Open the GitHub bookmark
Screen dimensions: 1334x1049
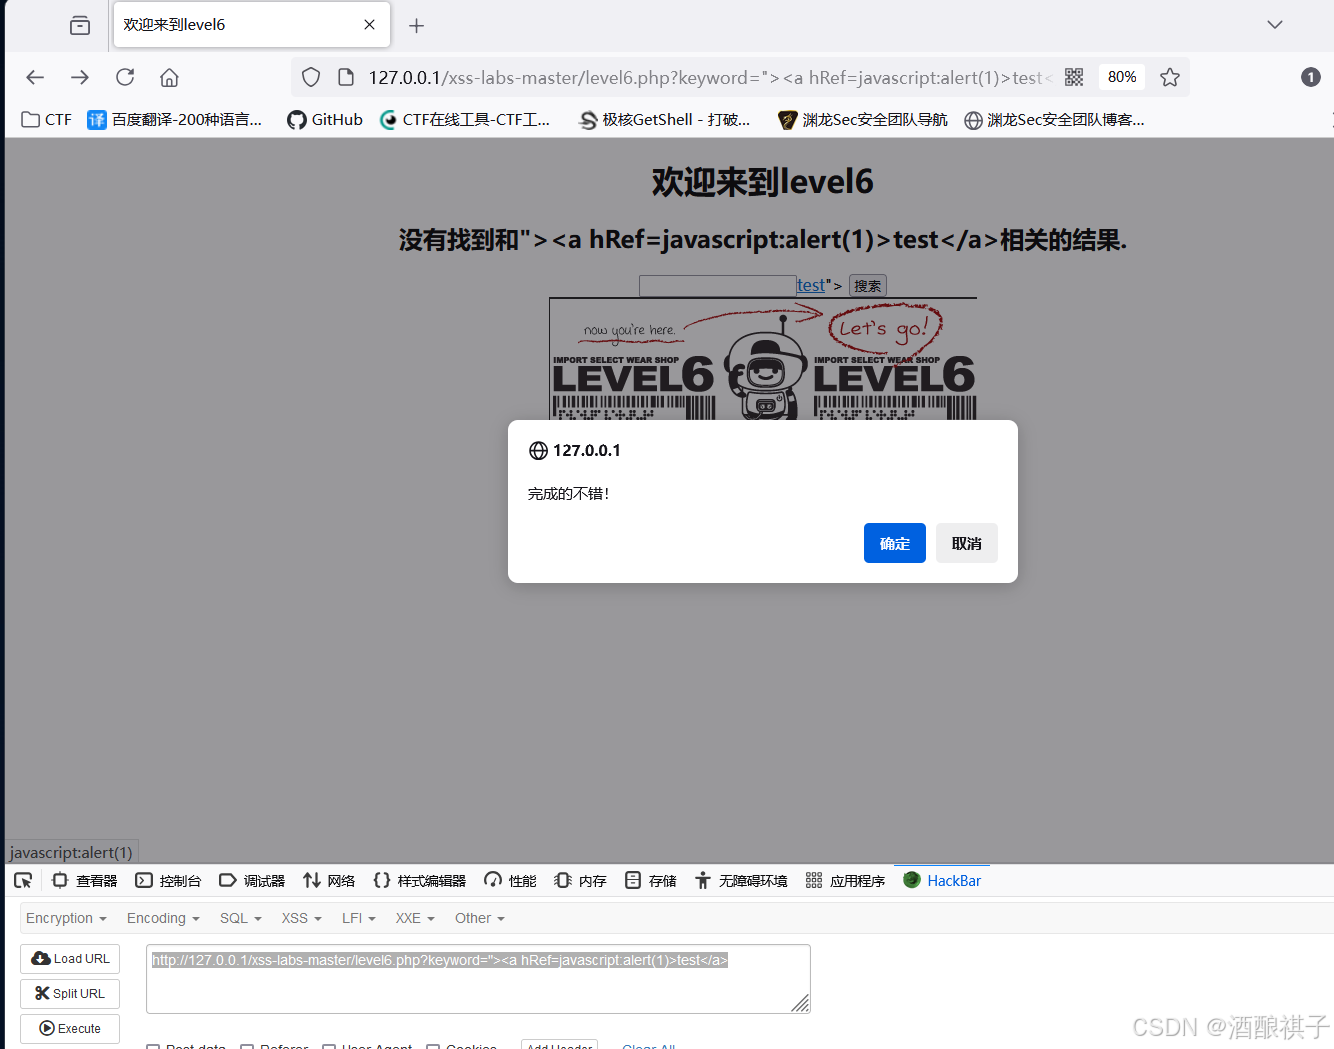325,120
